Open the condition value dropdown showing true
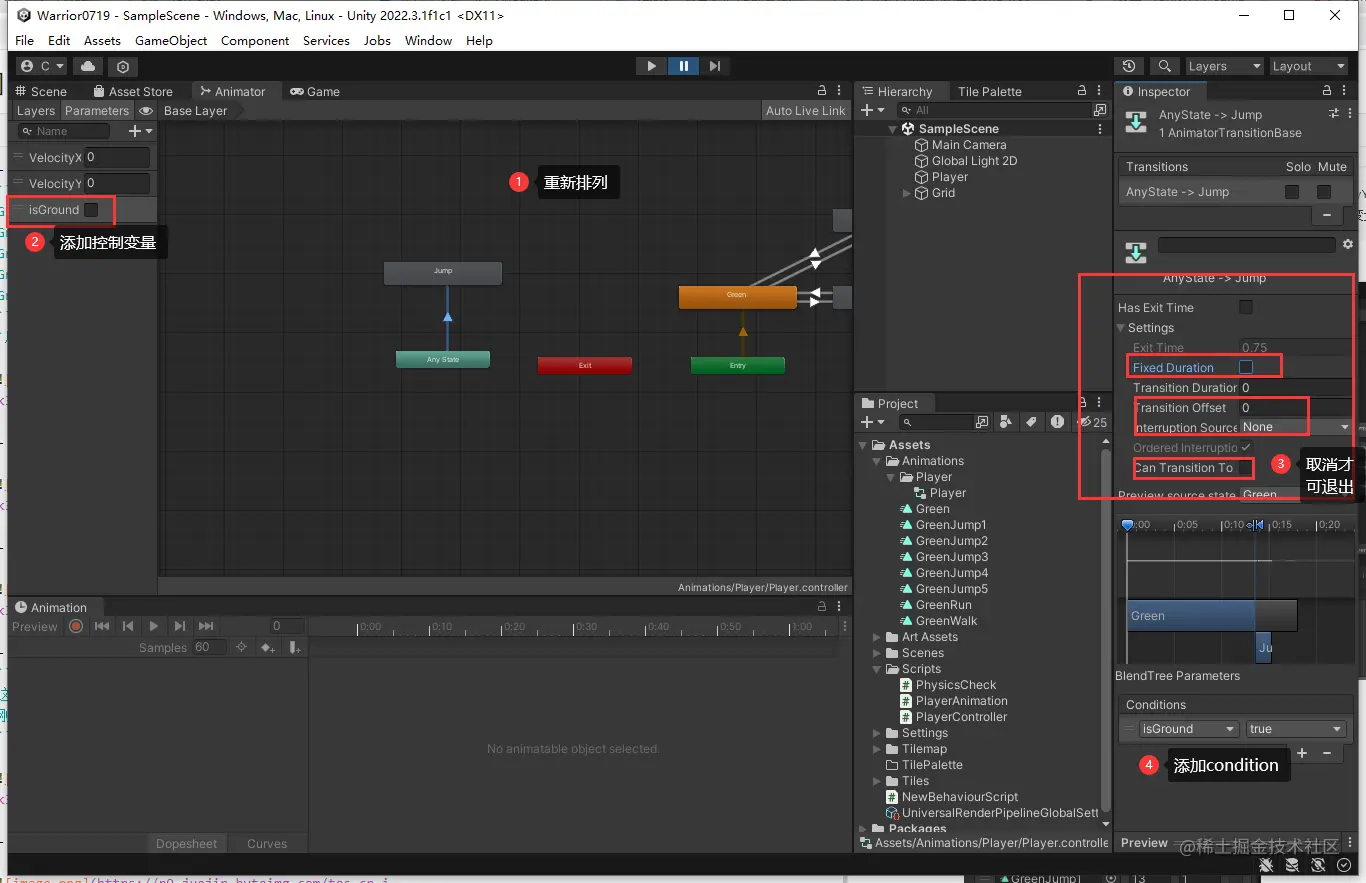The width and height of the screenshot is (1366, 883). (1296, 729)
